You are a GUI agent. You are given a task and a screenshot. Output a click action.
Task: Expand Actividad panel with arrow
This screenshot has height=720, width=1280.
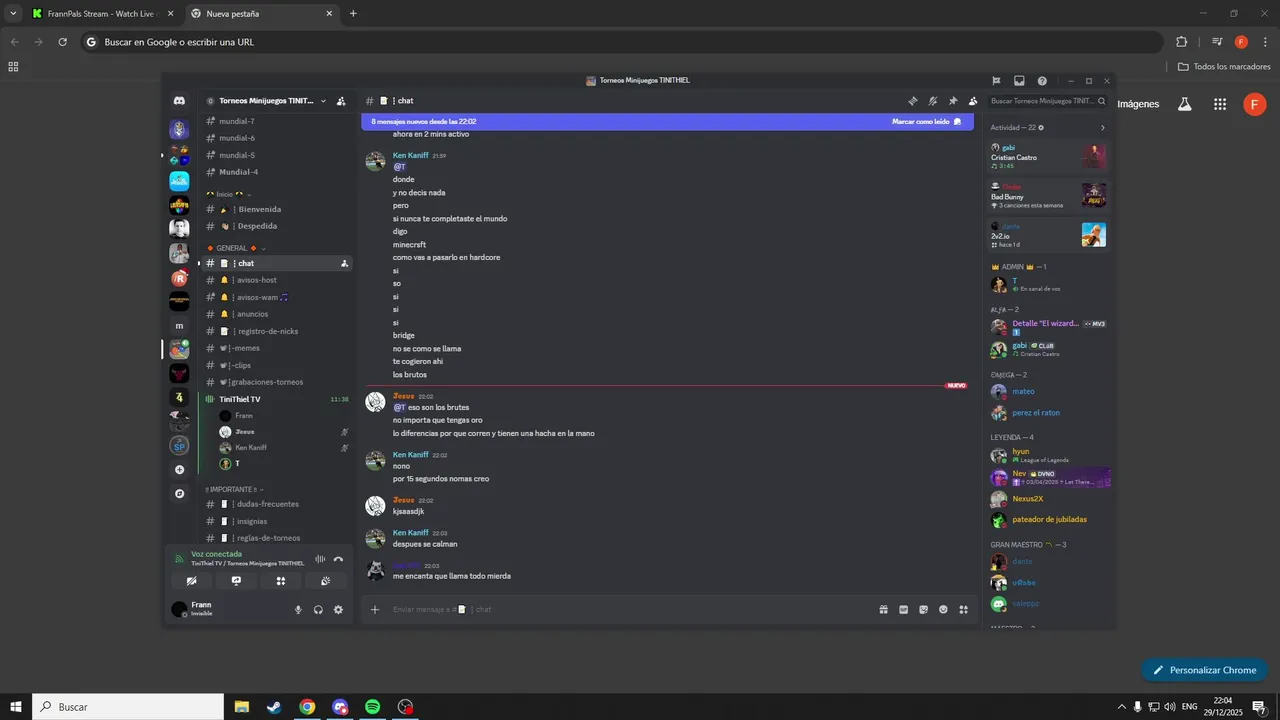tap(1102, 128)
